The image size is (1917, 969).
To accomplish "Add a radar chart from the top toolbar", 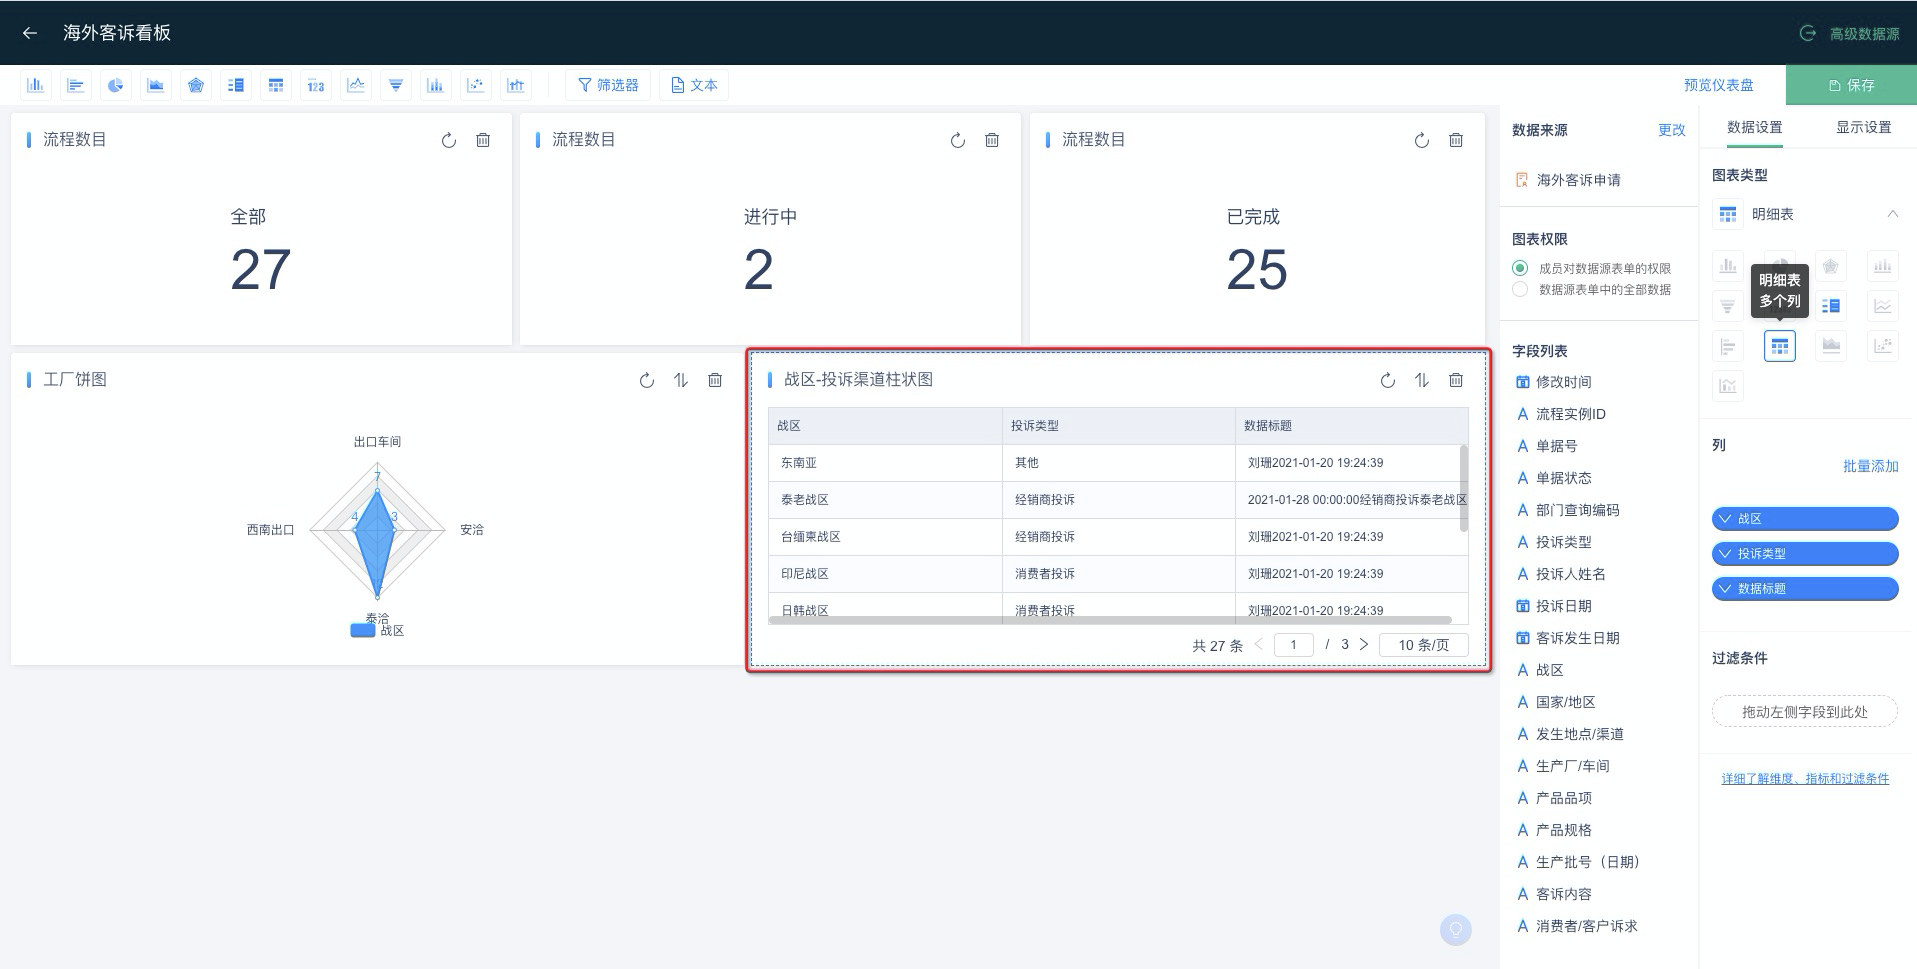I will (x=196, y=85).
